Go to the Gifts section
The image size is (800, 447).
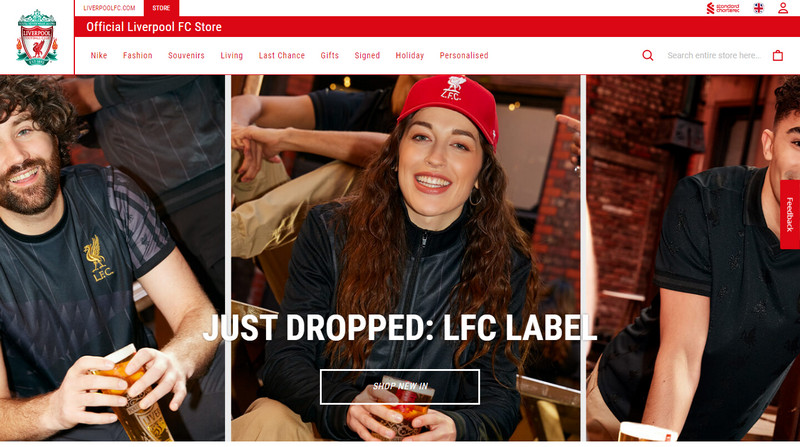(x=330, y=55)
